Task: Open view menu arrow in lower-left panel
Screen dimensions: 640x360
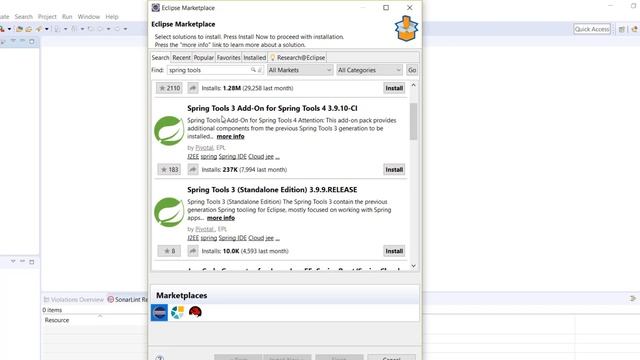Action: (13, 261)
